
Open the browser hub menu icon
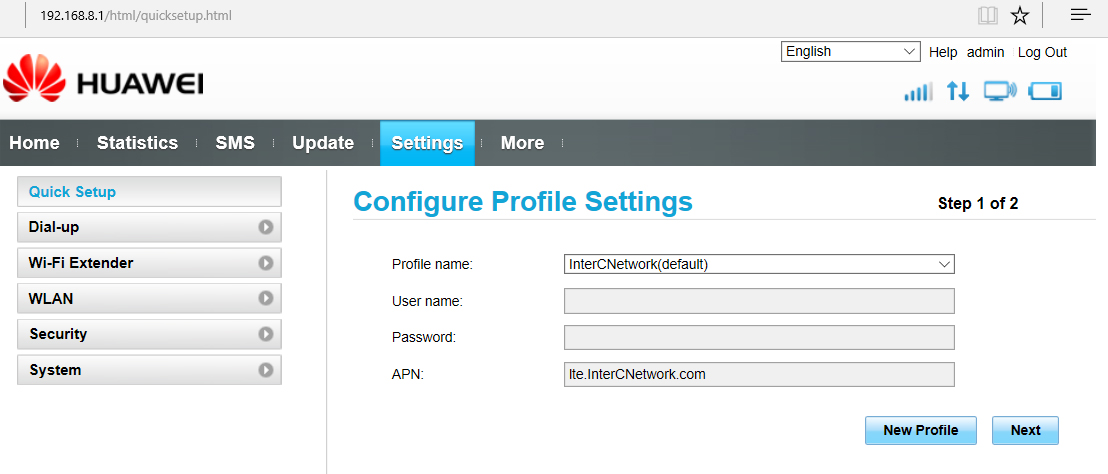1081,14
